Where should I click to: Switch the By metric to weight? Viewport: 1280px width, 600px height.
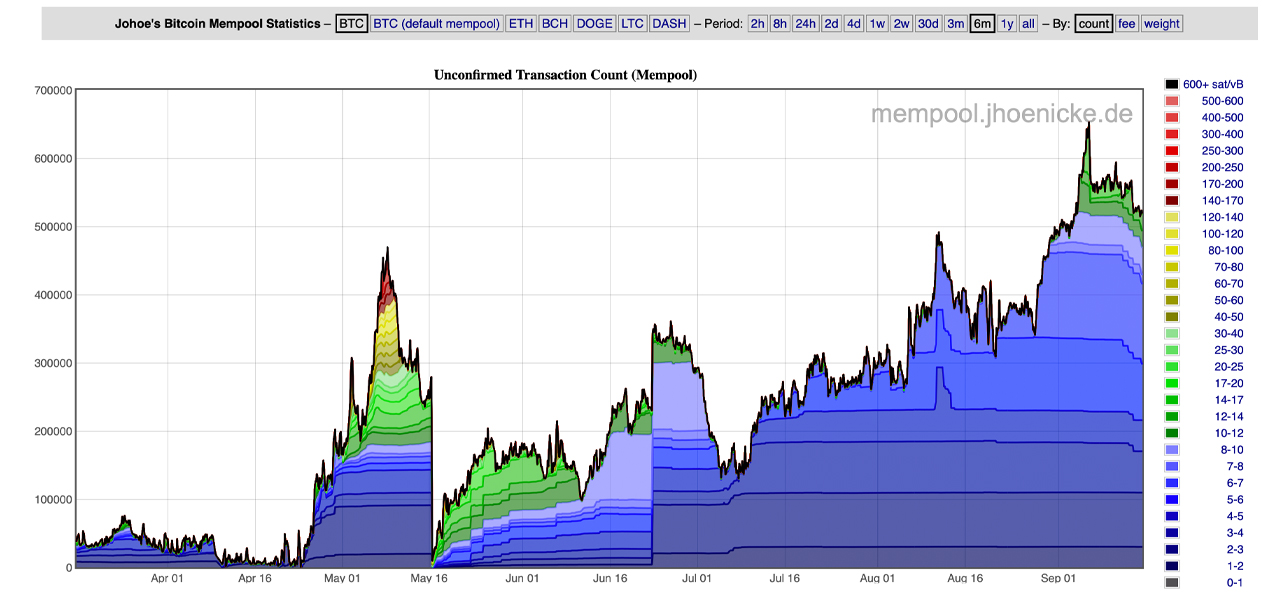(x=1161, y=22)
